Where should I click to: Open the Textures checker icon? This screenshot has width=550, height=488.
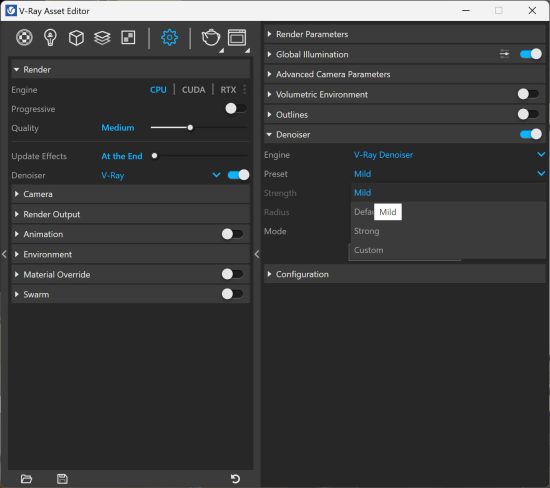(x=128, y=38)
